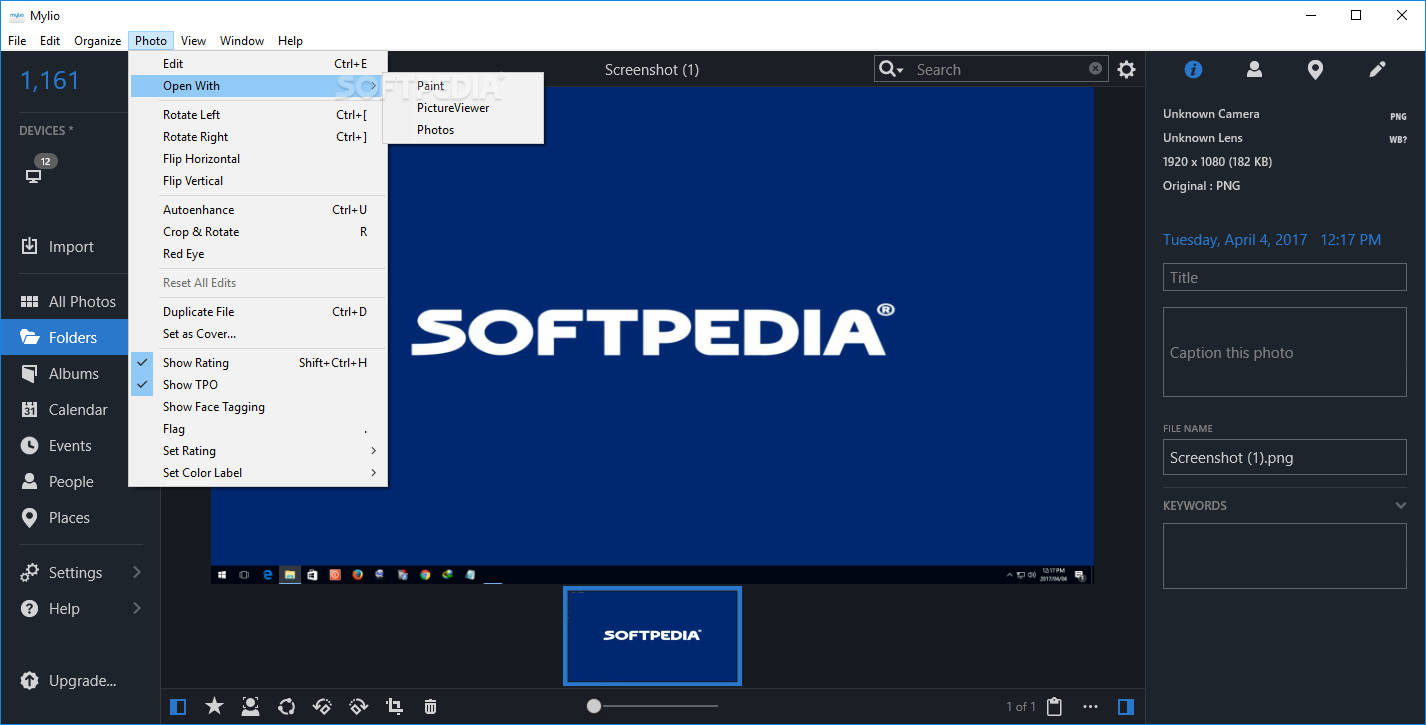
Task: Select Crop & Rotate menu entry
Action: 258,232
